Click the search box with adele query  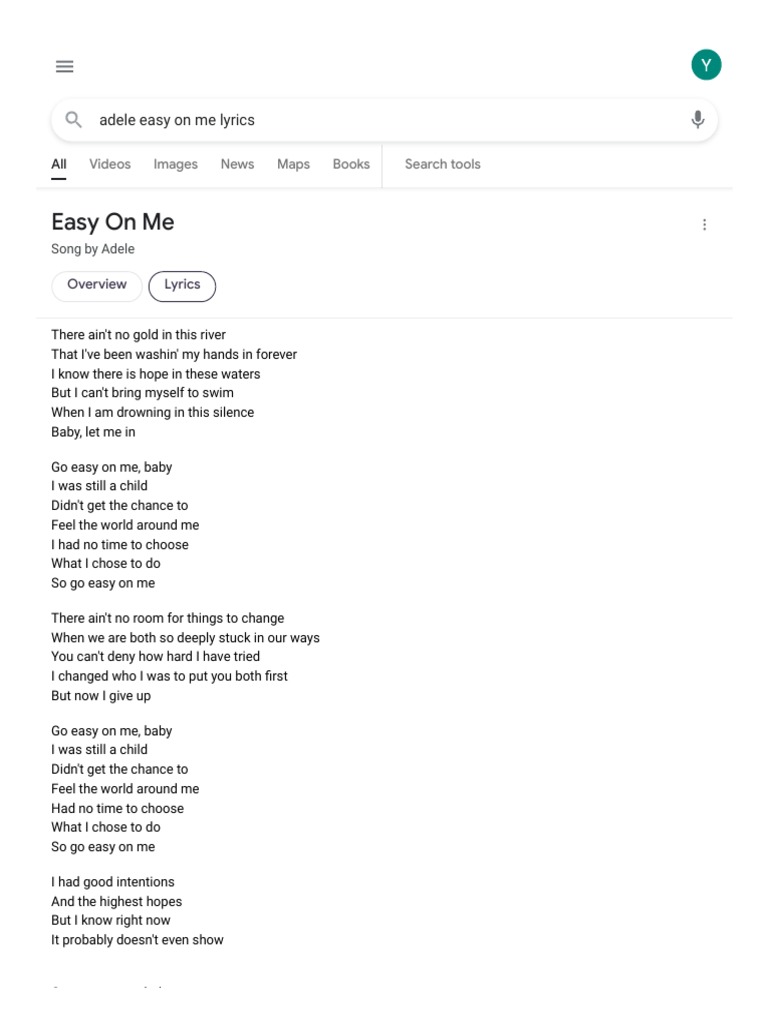380,120
